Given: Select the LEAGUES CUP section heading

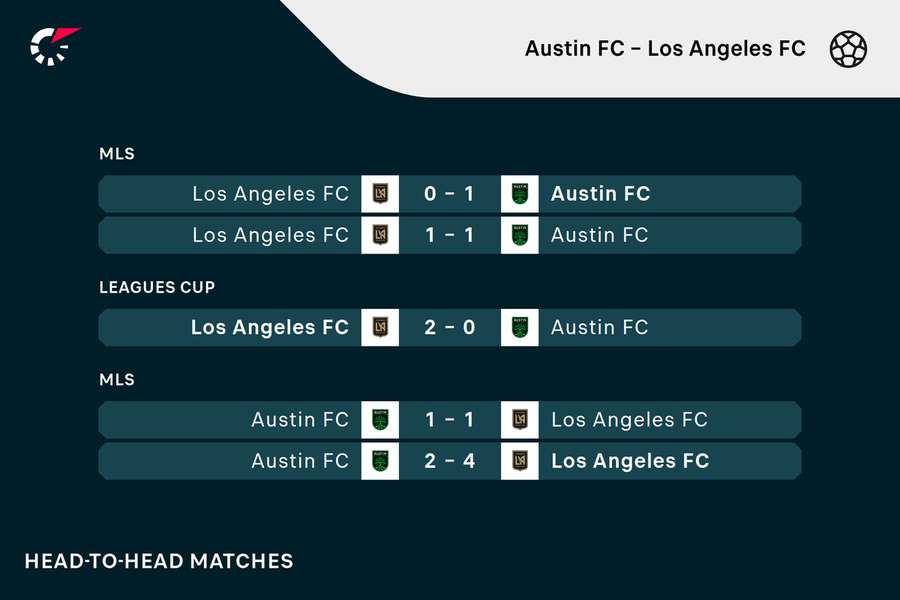Looking at the screenshot, I should pos(157,287).
